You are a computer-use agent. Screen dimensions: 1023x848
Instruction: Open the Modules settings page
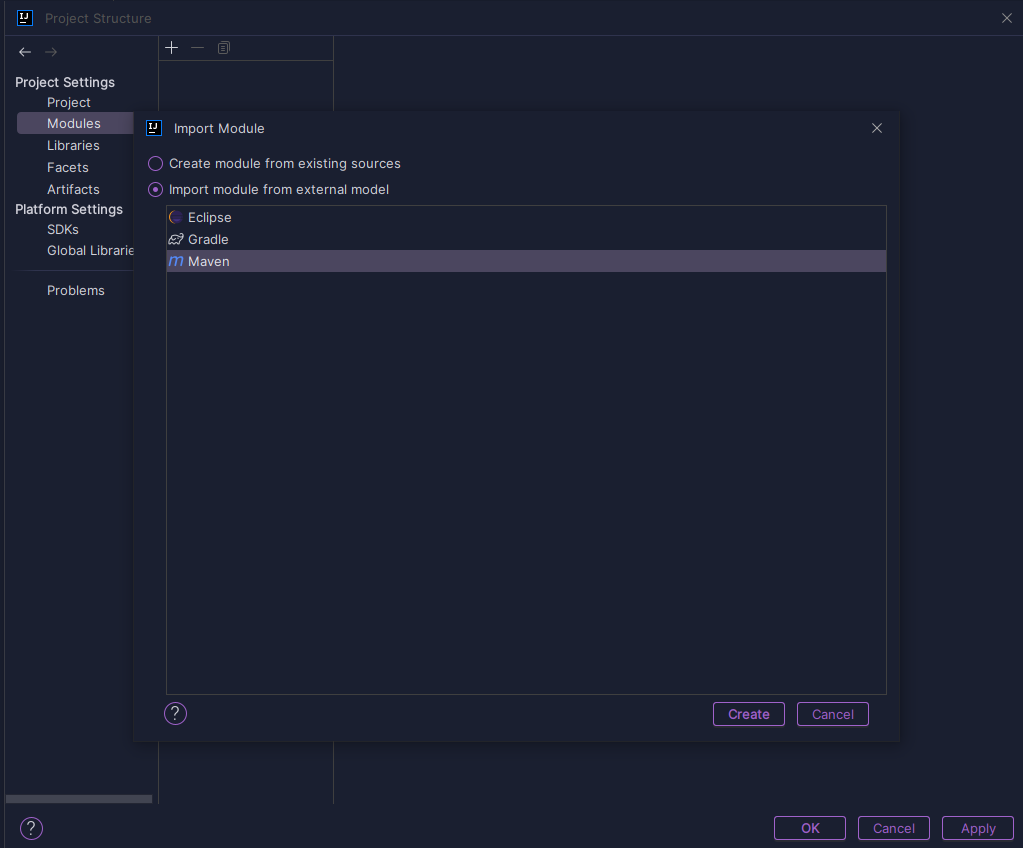coord(75,123)
